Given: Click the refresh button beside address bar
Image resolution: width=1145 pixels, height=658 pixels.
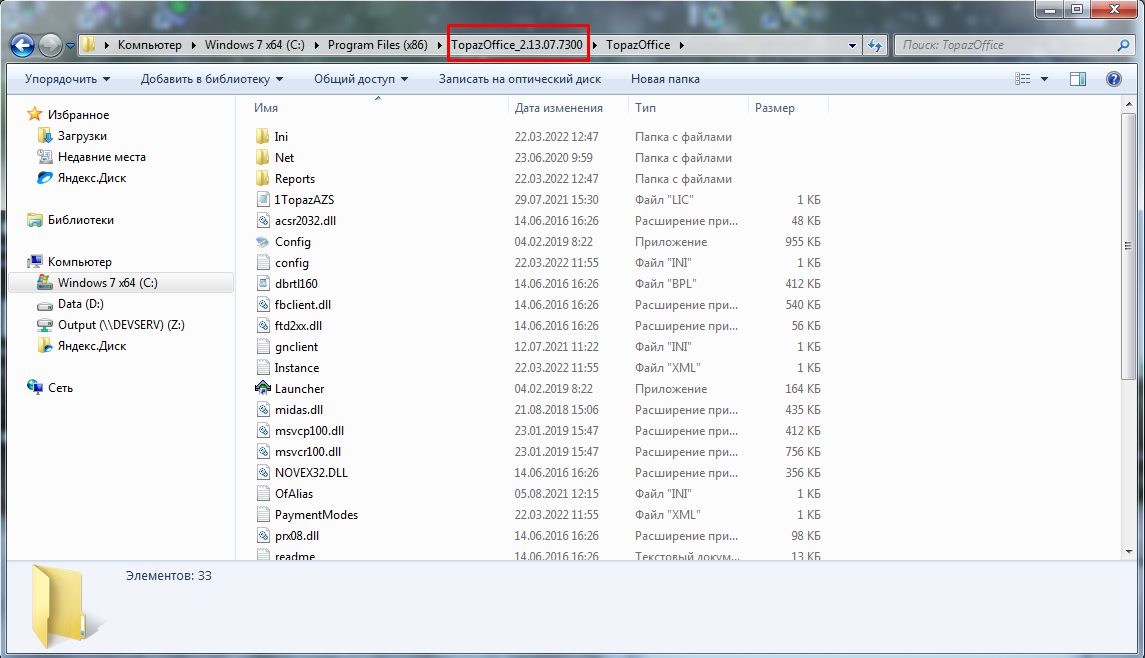Looking at the screenshot, I should click(x=875, y=45).
